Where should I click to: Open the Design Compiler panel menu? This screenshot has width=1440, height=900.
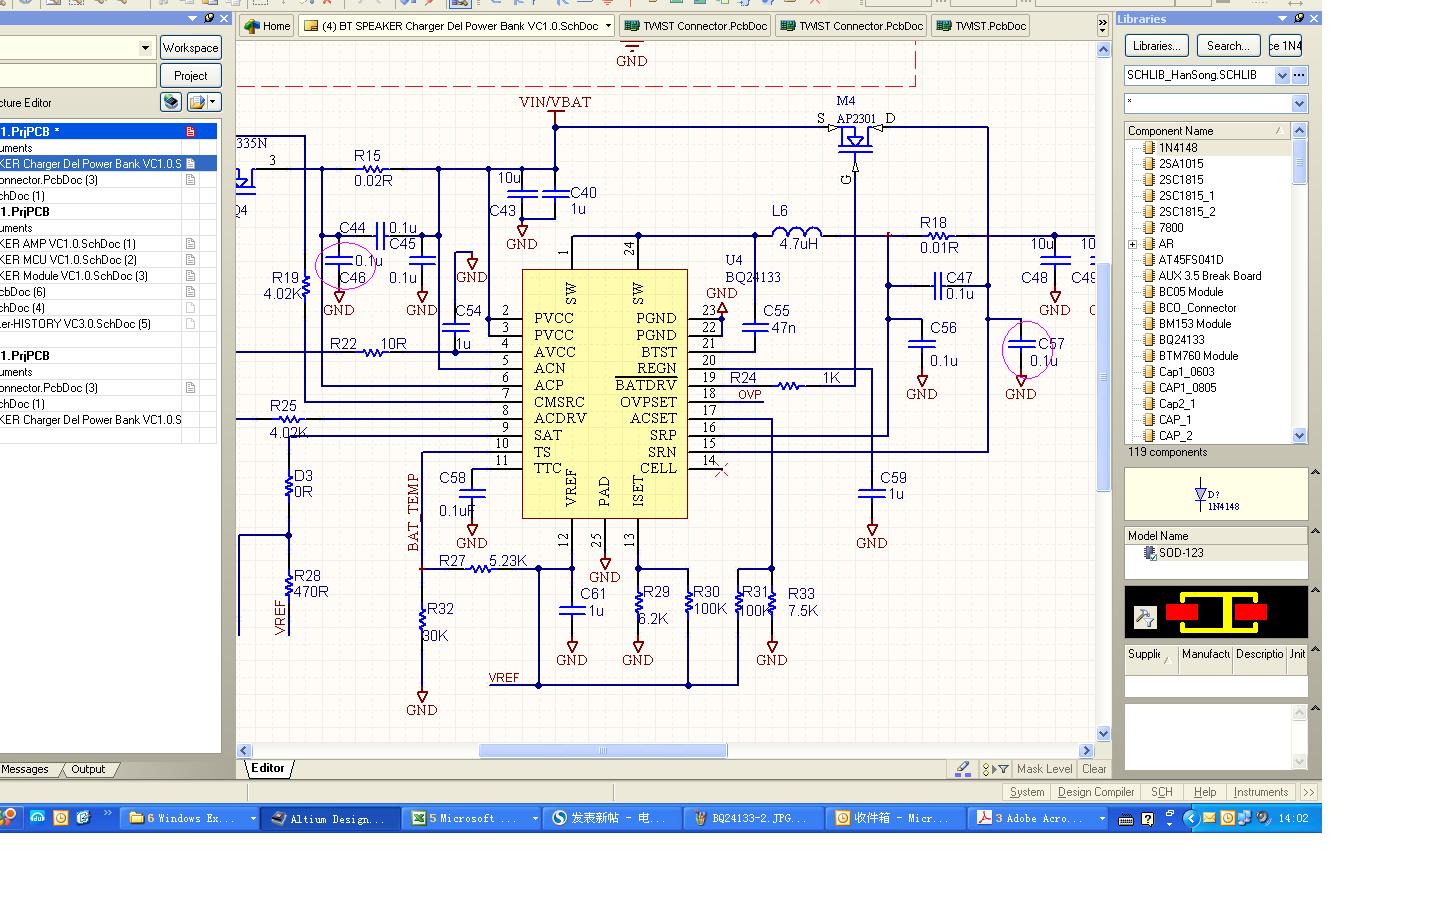pyautogui.click(x=1095, y=792)
